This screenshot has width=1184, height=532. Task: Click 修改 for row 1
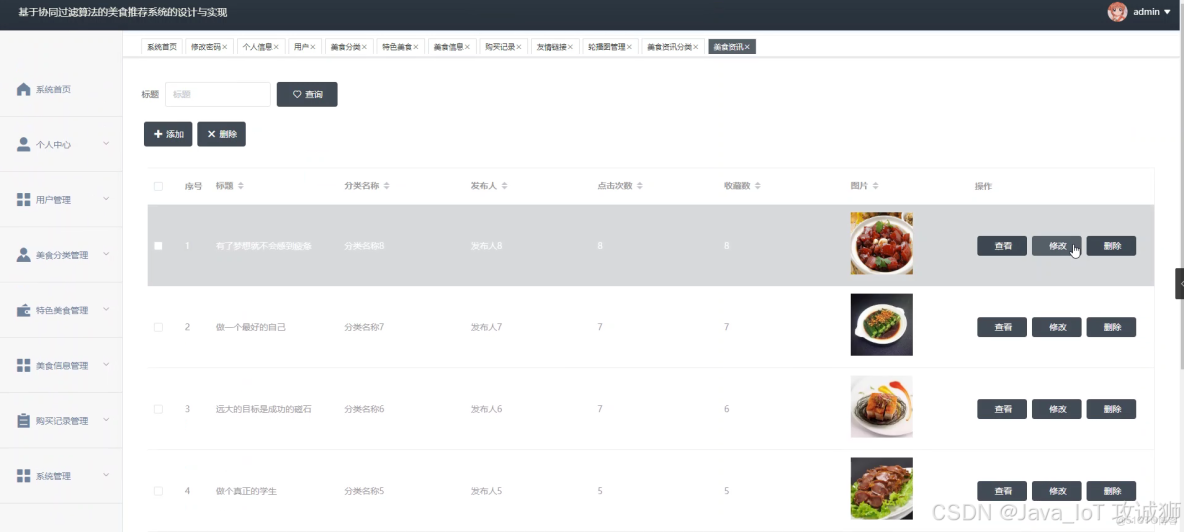pyautogui.click(x=1056, y=245)
